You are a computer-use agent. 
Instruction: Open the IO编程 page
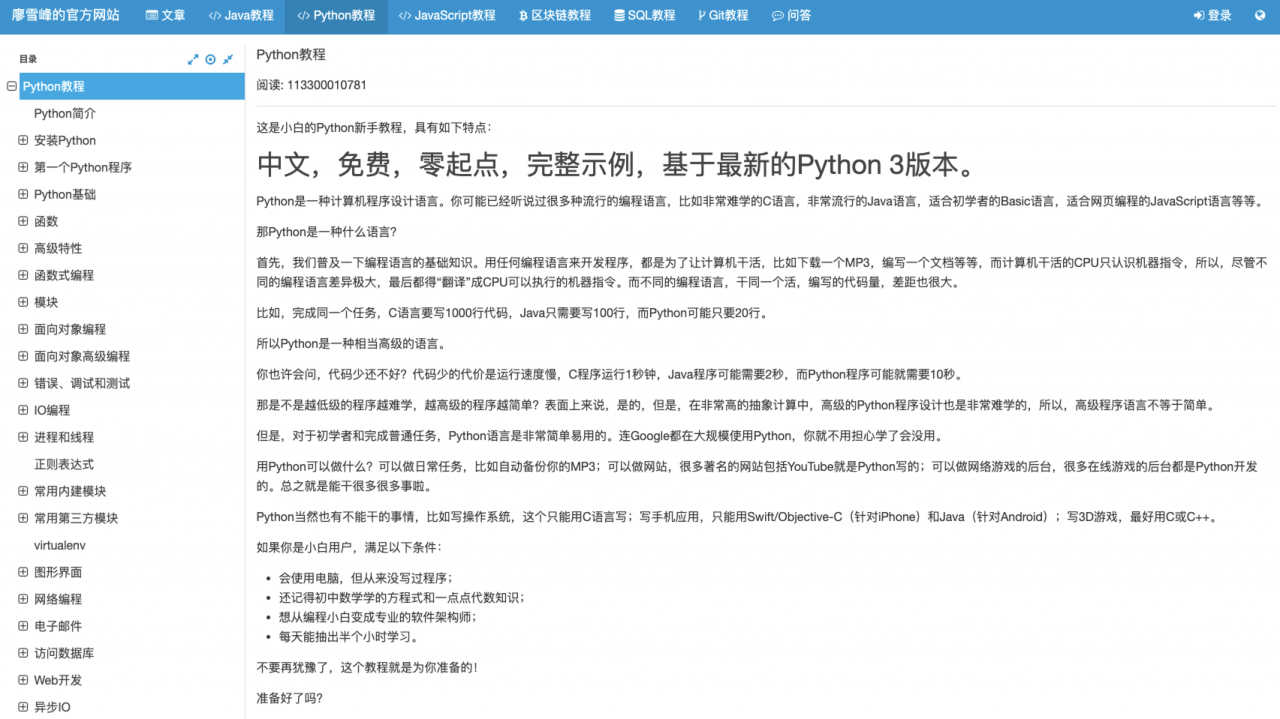click(x=52, y=410)
